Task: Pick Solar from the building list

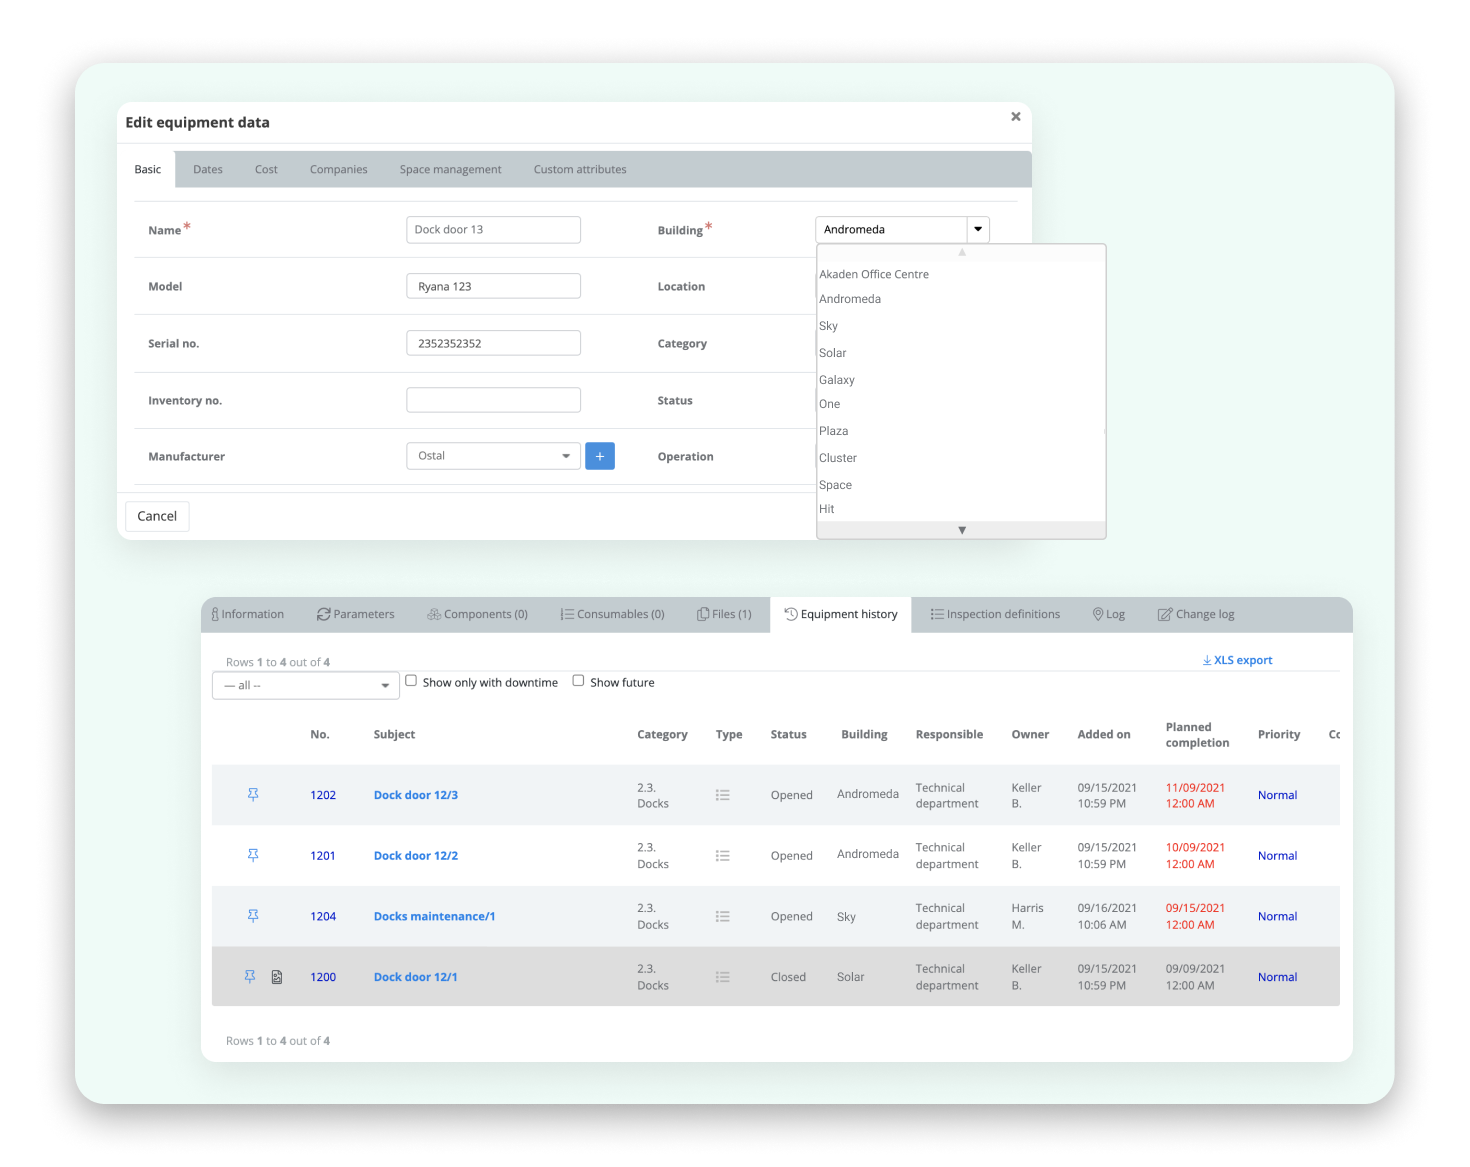Action: (x=833, y=353)
